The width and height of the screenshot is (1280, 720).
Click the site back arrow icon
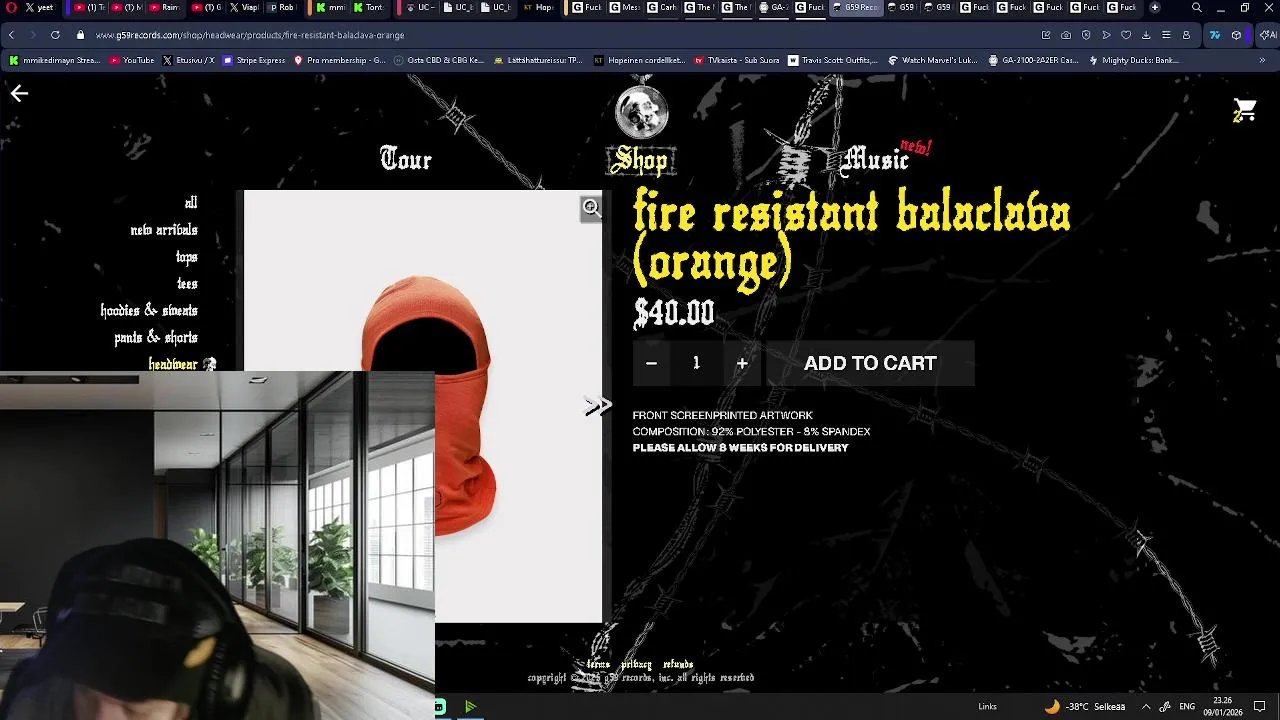[x=19, y=93]
